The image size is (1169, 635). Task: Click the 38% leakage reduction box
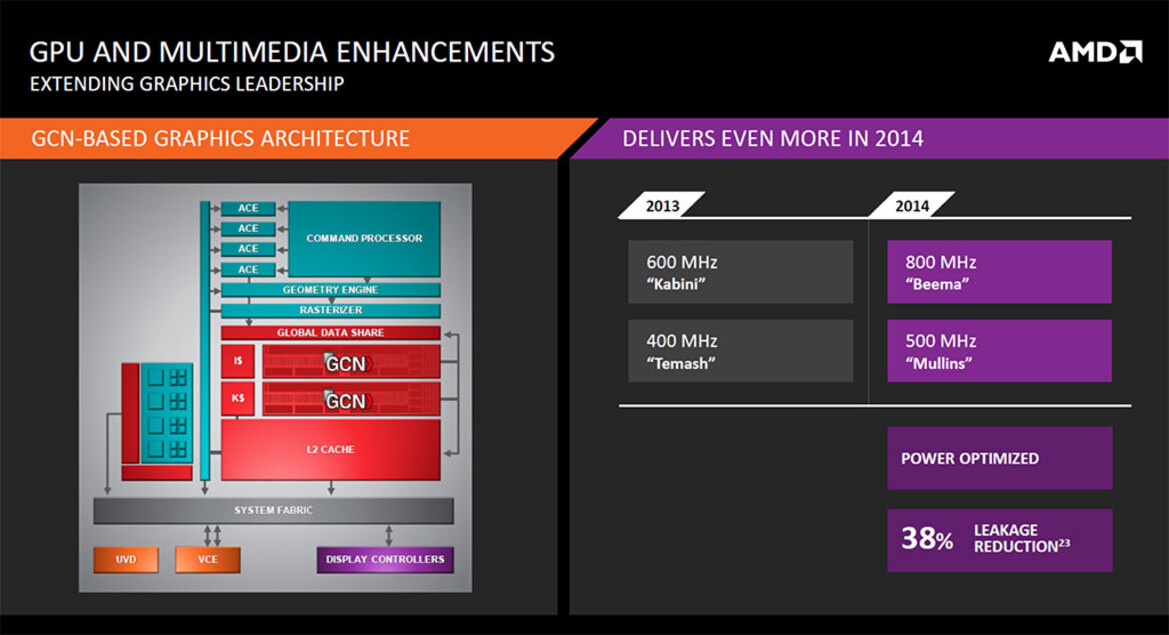tap(999, 540)
